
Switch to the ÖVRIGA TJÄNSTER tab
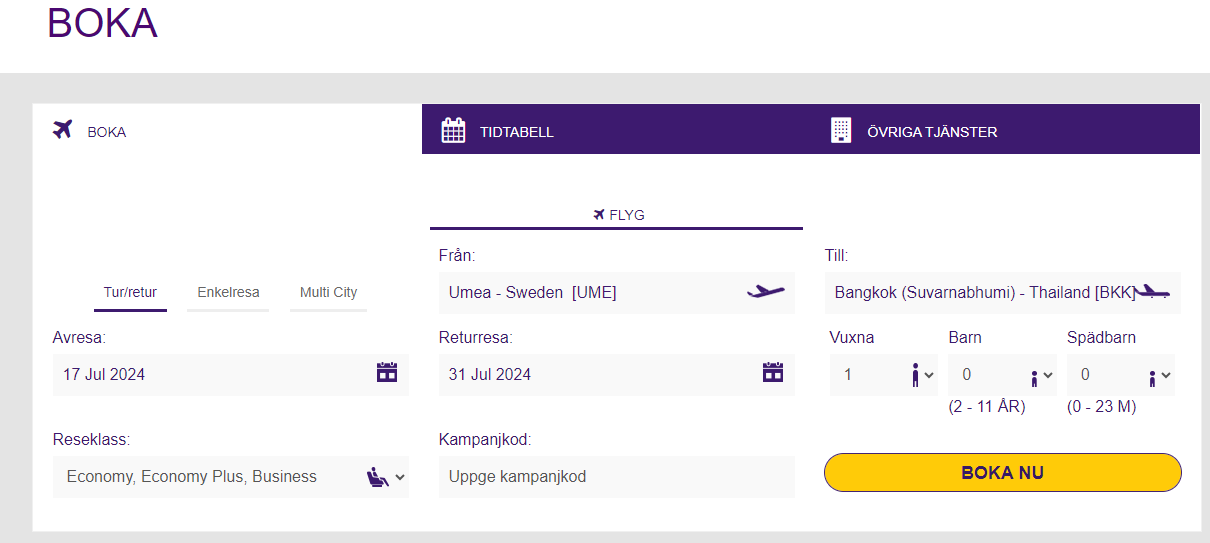point(931,132)
